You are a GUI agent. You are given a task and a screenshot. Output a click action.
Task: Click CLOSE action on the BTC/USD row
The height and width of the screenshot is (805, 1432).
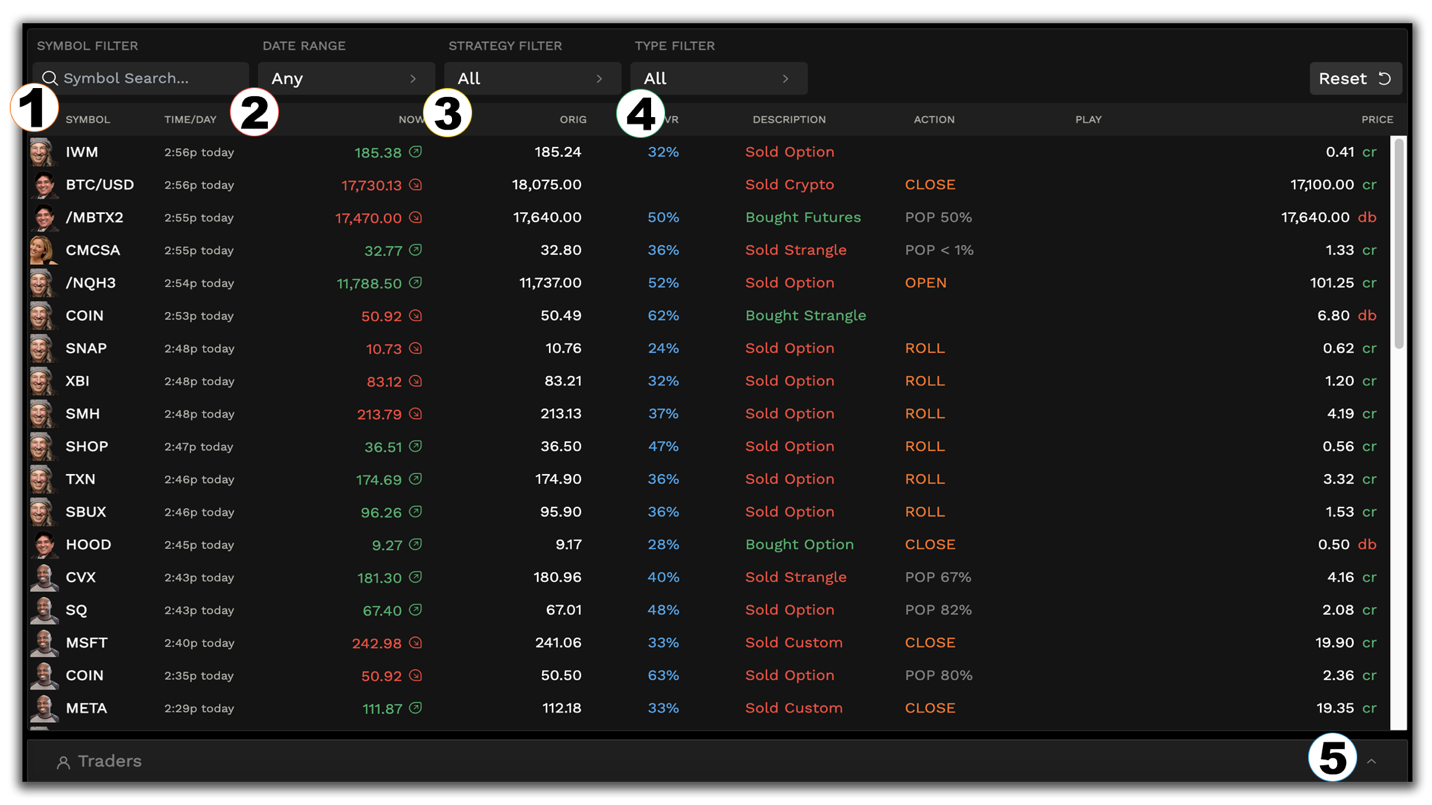coord(929,184)
